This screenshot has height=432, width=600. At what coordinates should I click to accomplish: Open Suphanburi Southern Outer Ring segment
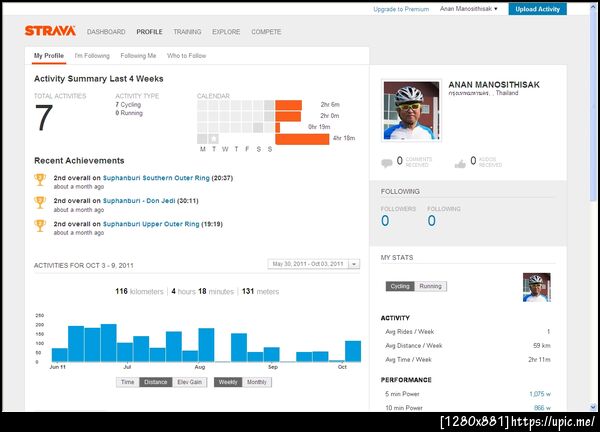156,178
